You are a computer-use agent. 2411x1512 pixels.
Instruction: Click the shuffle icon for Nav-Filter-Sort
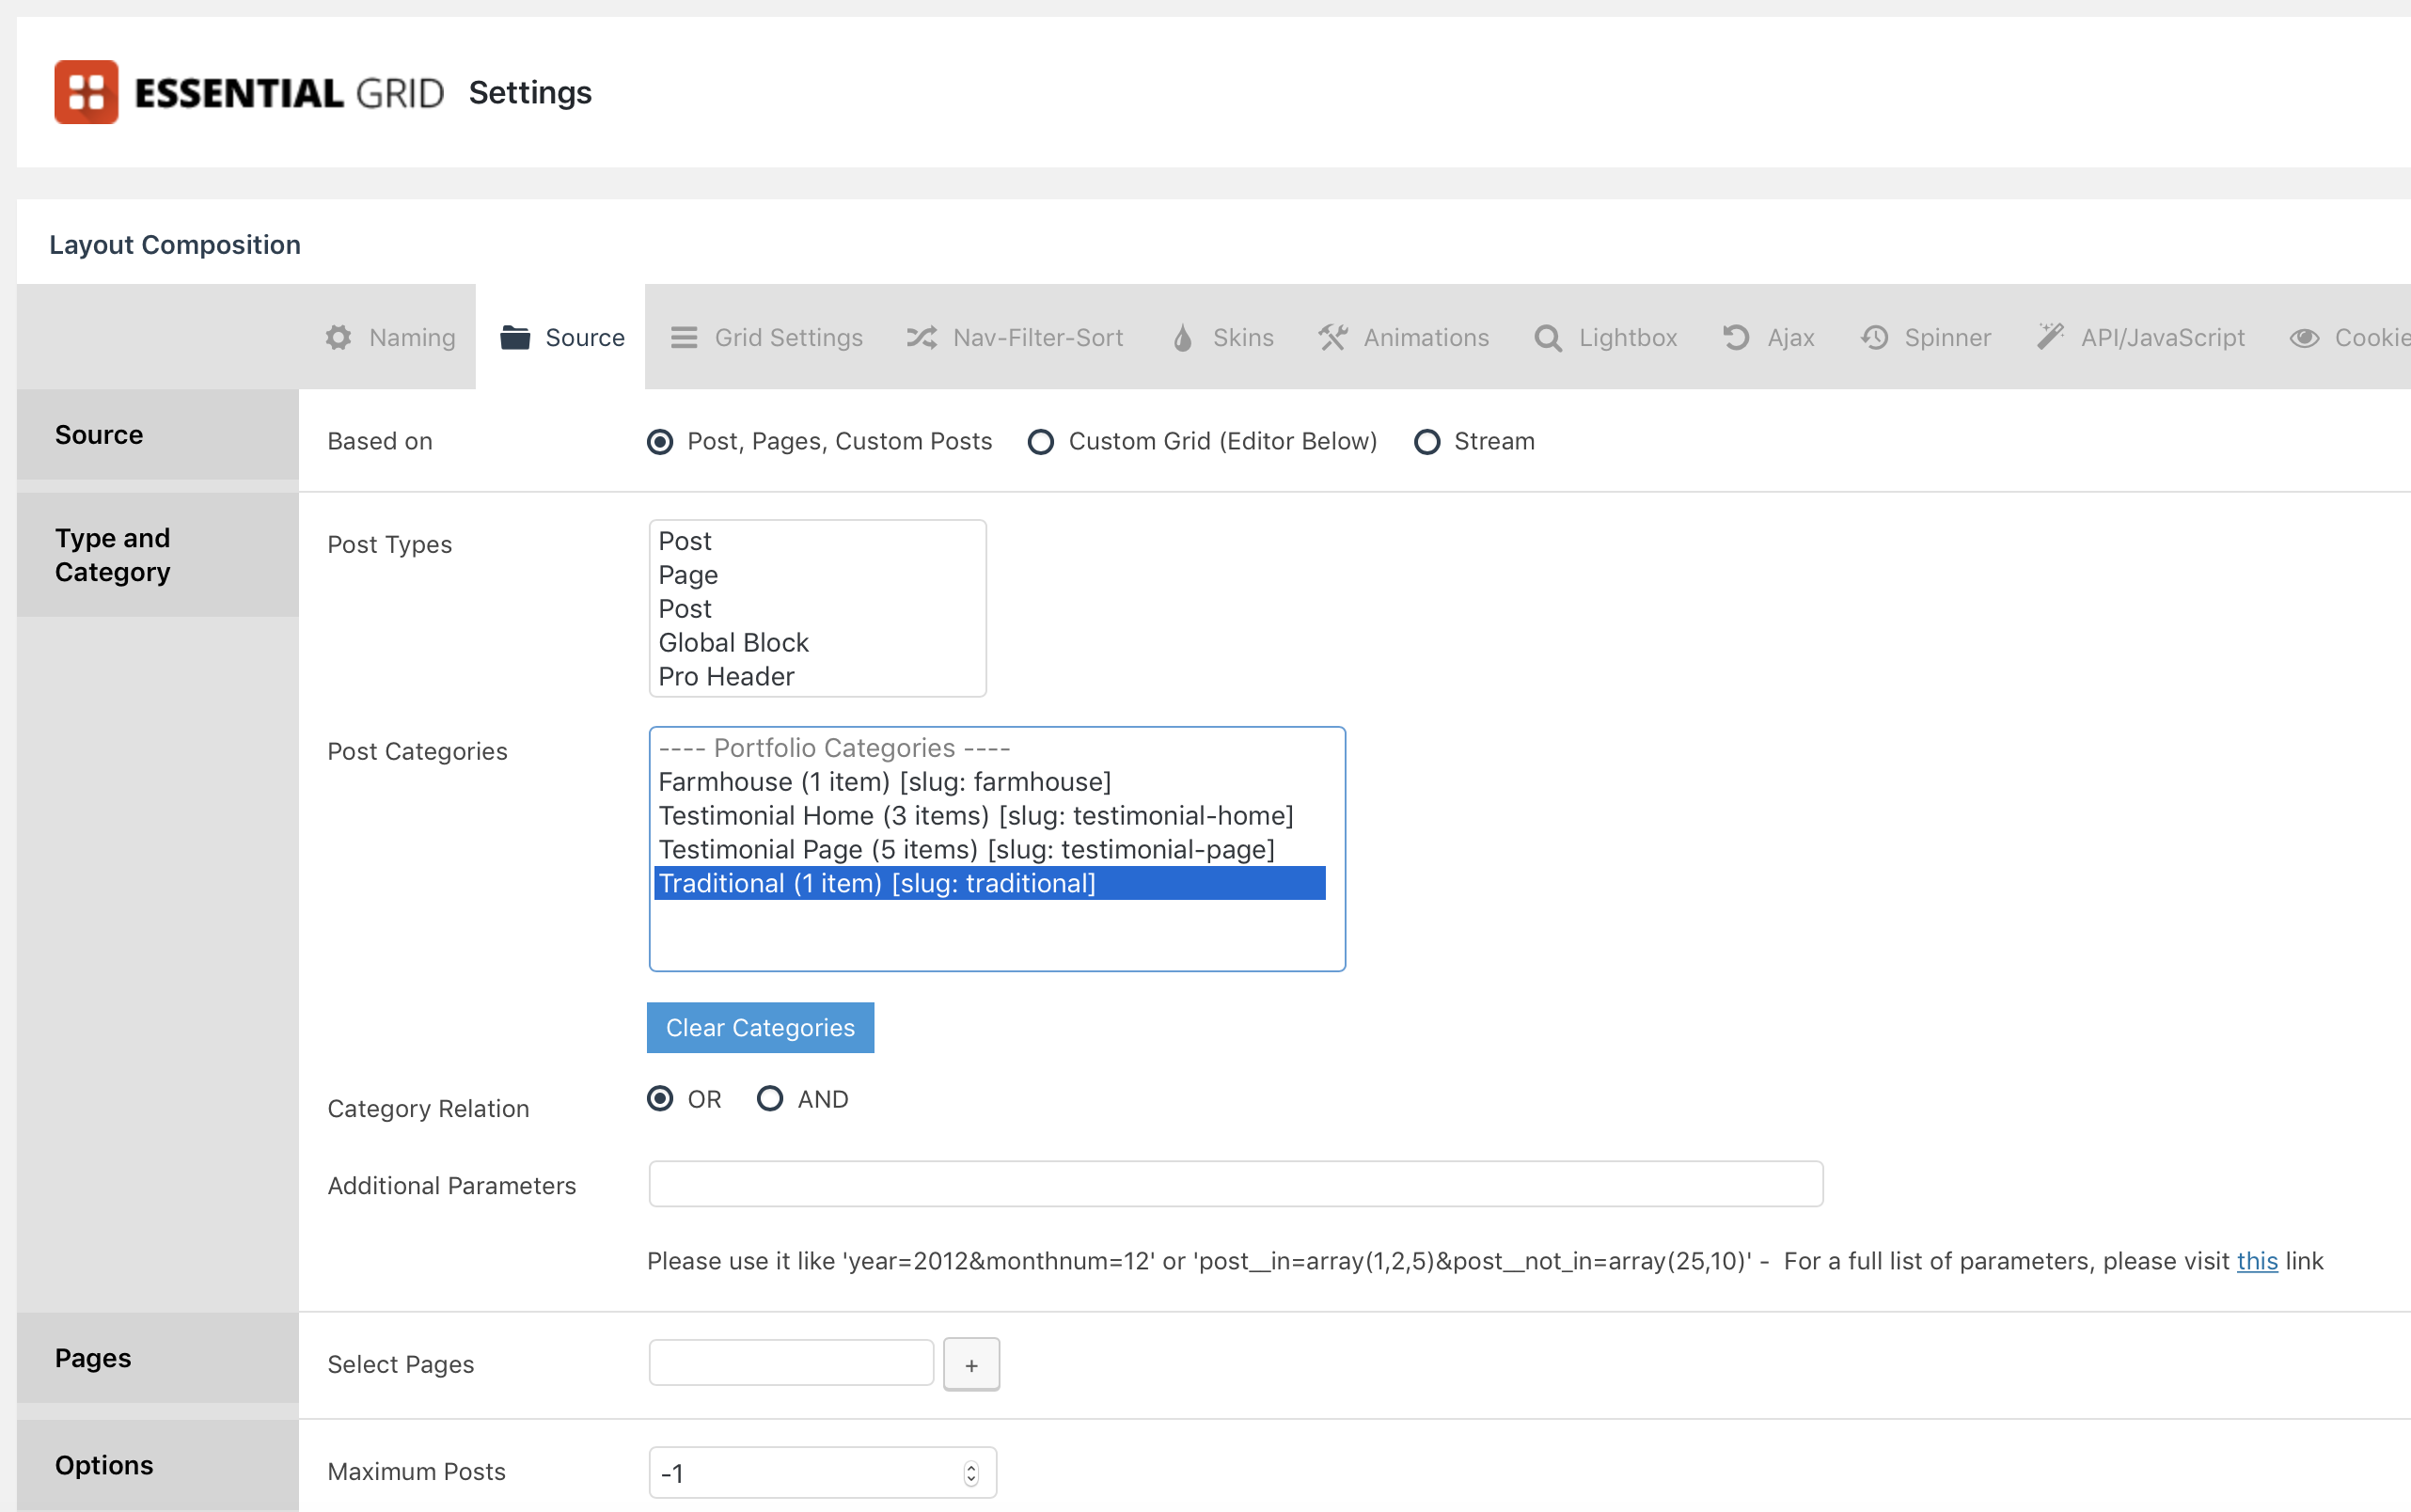(x=921, y=338)
